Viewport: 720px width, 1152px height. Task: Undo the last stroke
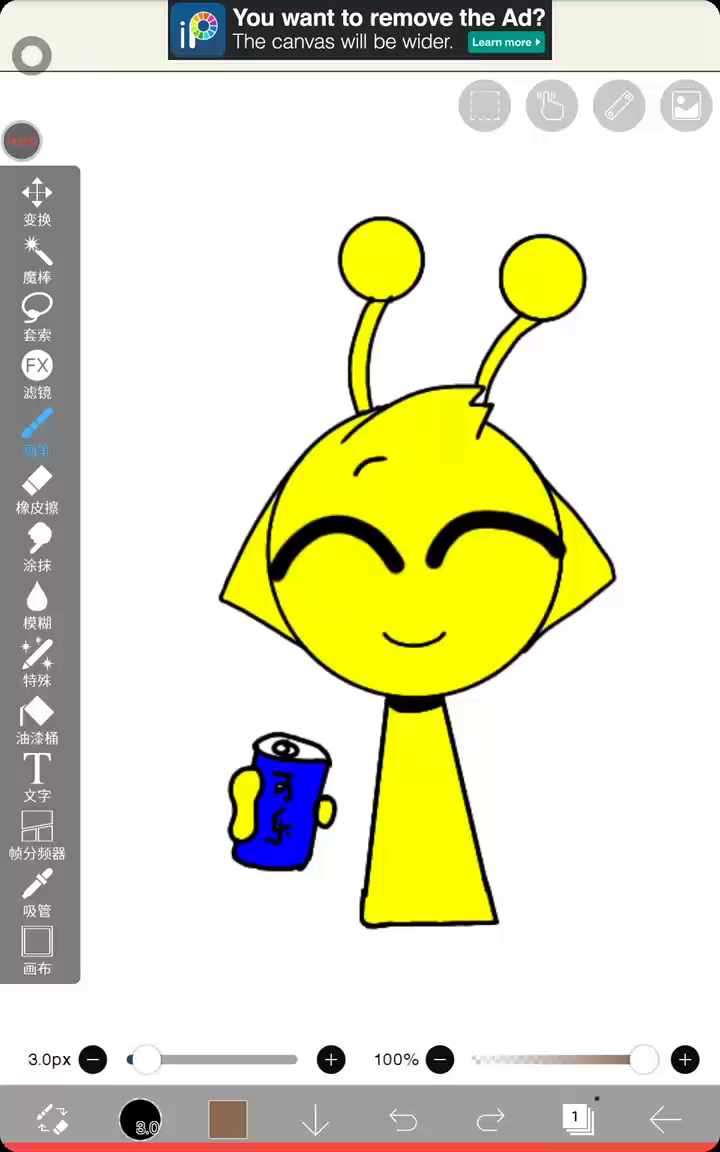coord(403,1120)
